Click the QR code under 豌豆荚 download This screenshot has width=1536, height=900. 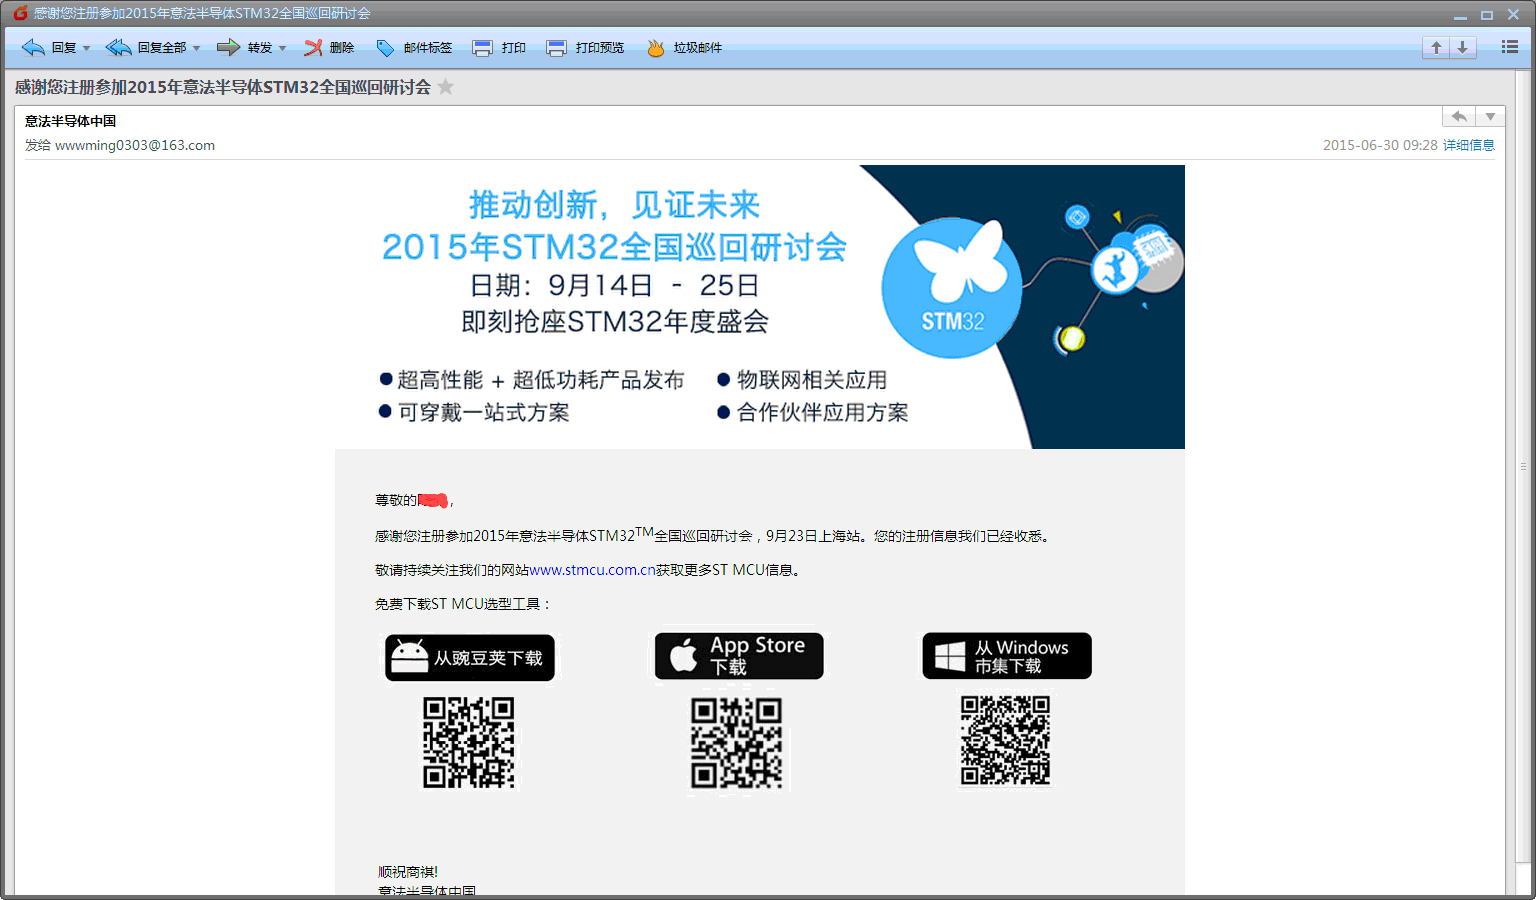pyautogui.click(x=469, y=743)
